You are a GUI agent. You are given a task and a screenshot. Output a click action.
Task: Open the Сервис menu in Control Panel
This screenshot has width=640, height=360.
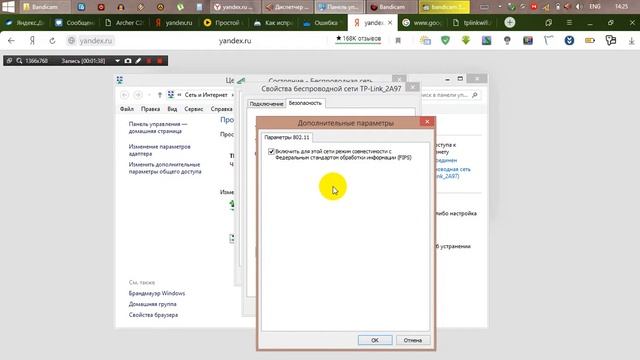click(193, 109)
